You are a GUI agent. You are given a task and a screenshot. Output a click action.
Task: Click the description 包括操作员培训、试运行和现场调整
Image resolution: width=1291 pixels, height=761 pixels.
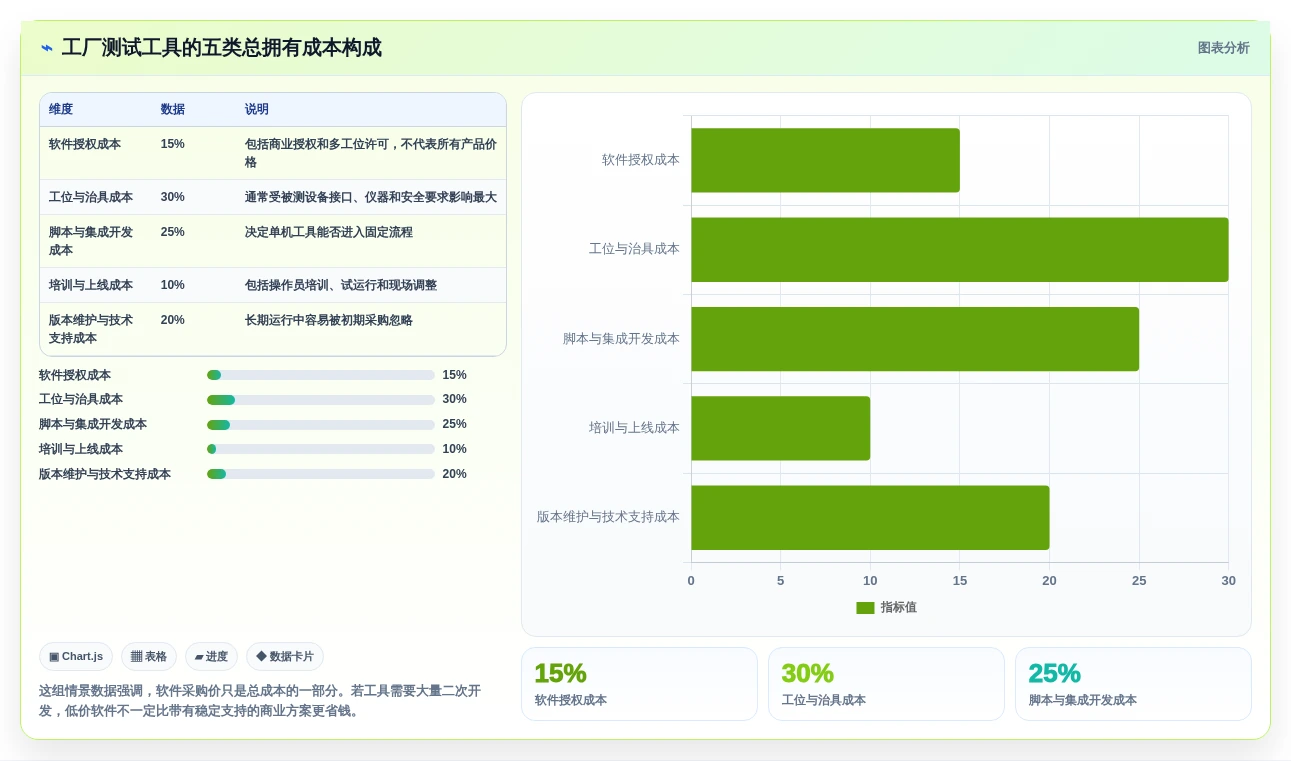tap(341, 285)
